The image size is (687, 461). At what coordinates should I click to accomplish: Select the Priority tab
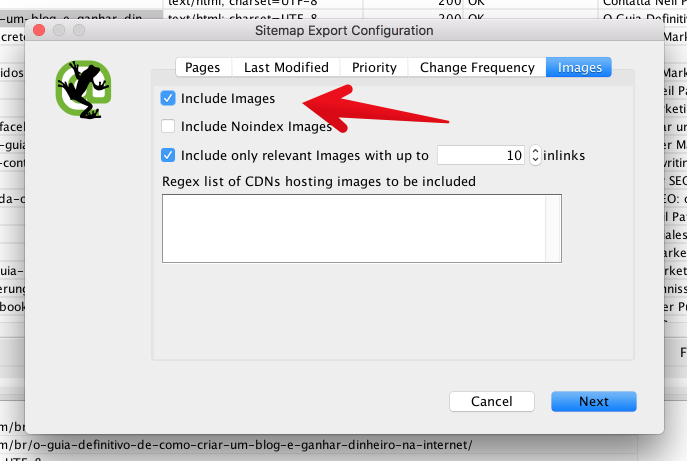[374, 67]
